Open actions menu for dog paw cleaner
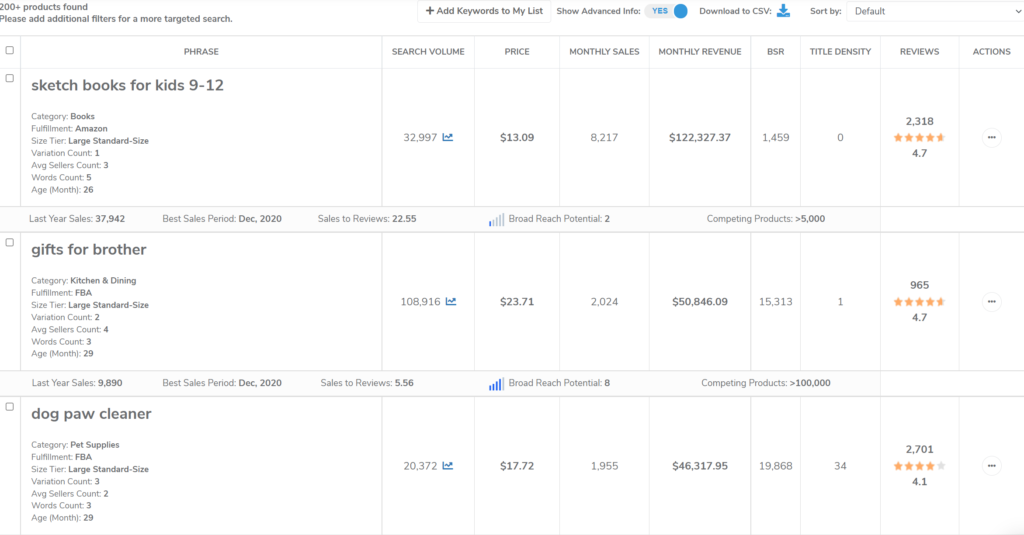Screen dimensions: 1024x535 coord(991,465)
